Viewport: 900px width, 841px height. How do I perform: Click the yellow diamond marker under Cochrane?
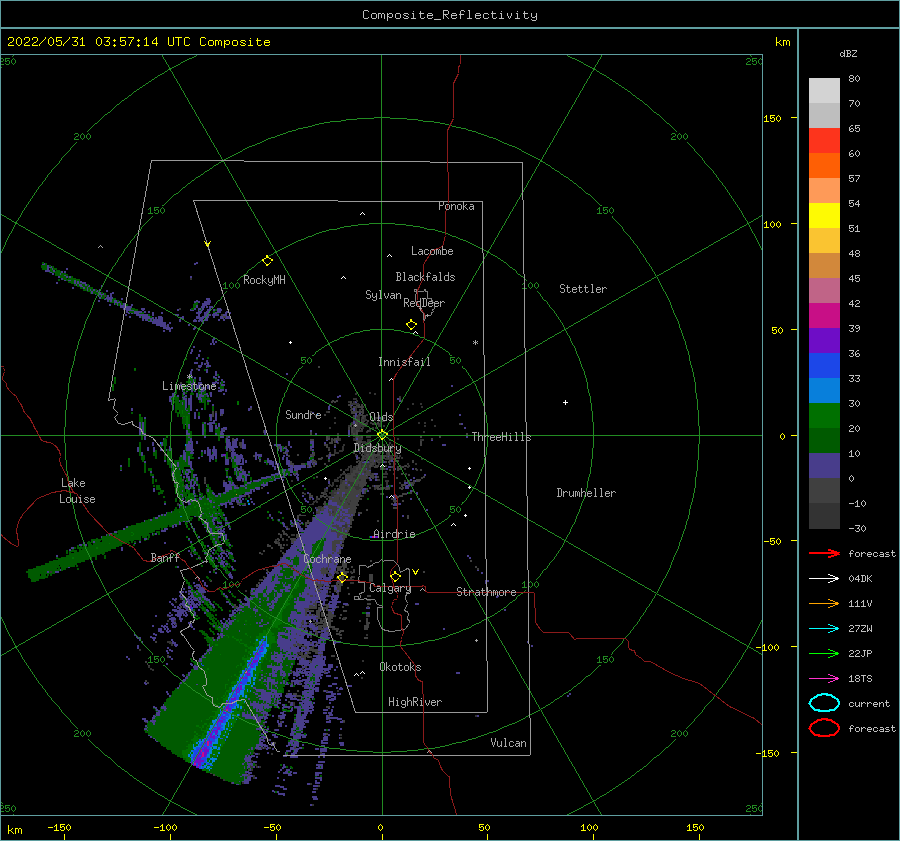coord(342,577)
